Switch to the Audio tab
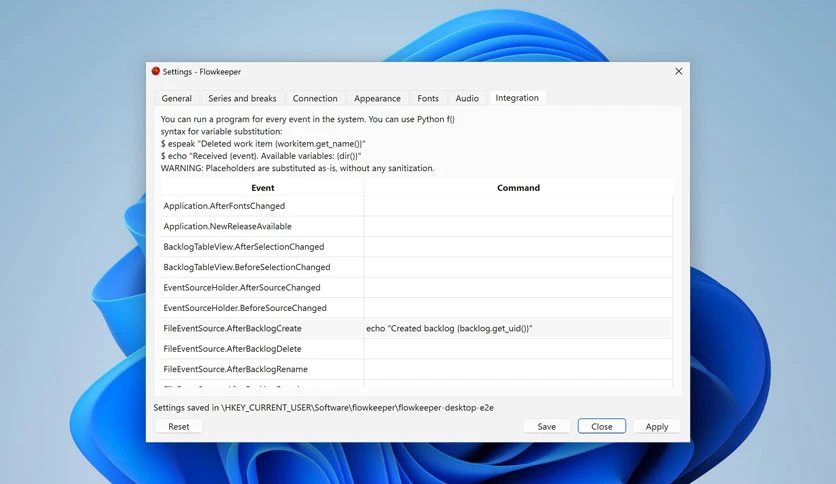This screenshot has height=484, width=836. [x=467, y=98]
